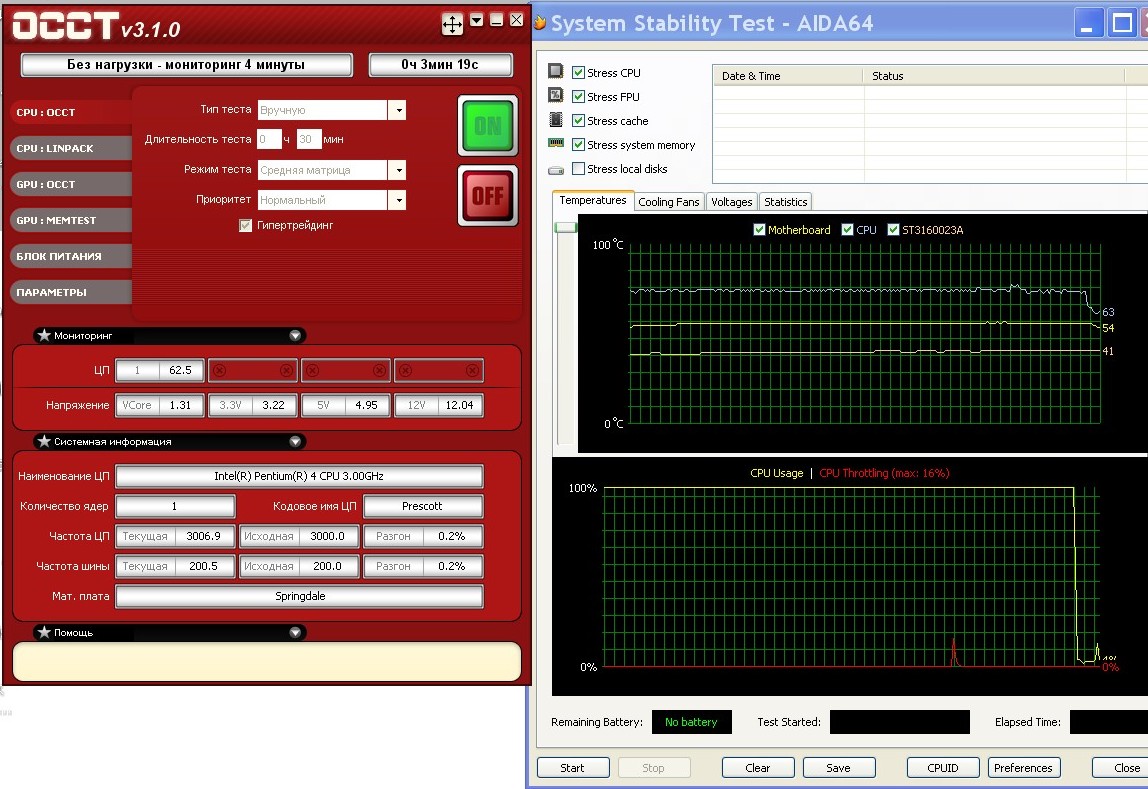Click the CPU chip icon beside Stress CPU
The height and width of the screenshot is (789, 1148).
click(x=556, y=71)
